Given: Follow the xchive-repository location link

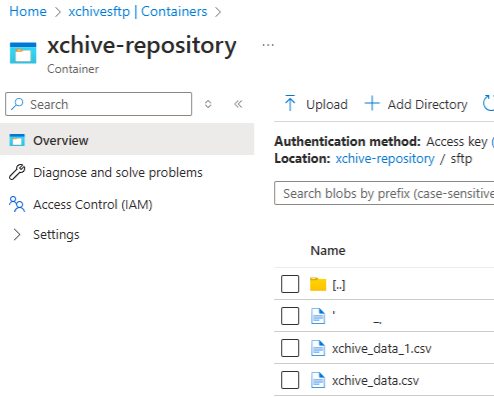Looking at the screenshot, I should click(385, 159).
